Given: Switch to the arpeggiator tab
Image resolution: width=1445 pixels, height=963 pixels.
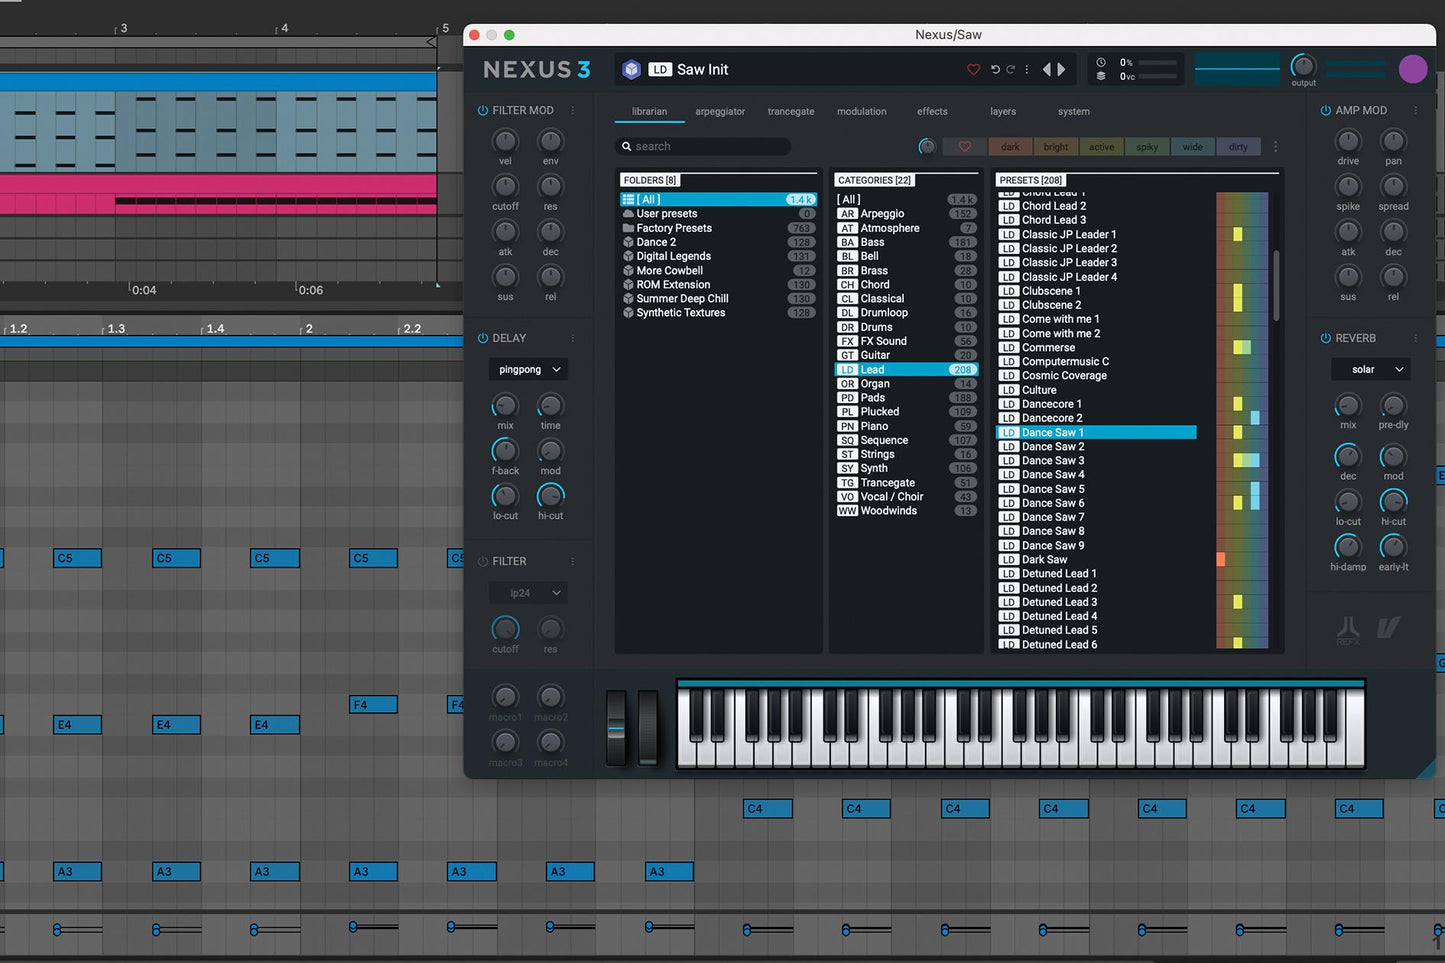Looking at the screenshot, I should [x=720, y=112].
